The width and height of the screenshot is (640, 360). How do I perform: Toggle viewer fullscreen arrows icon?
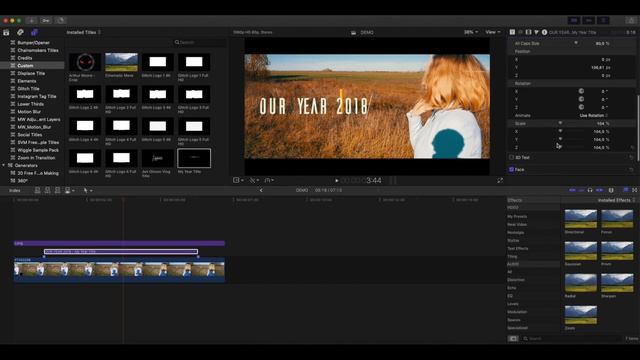tap(500, 180)
